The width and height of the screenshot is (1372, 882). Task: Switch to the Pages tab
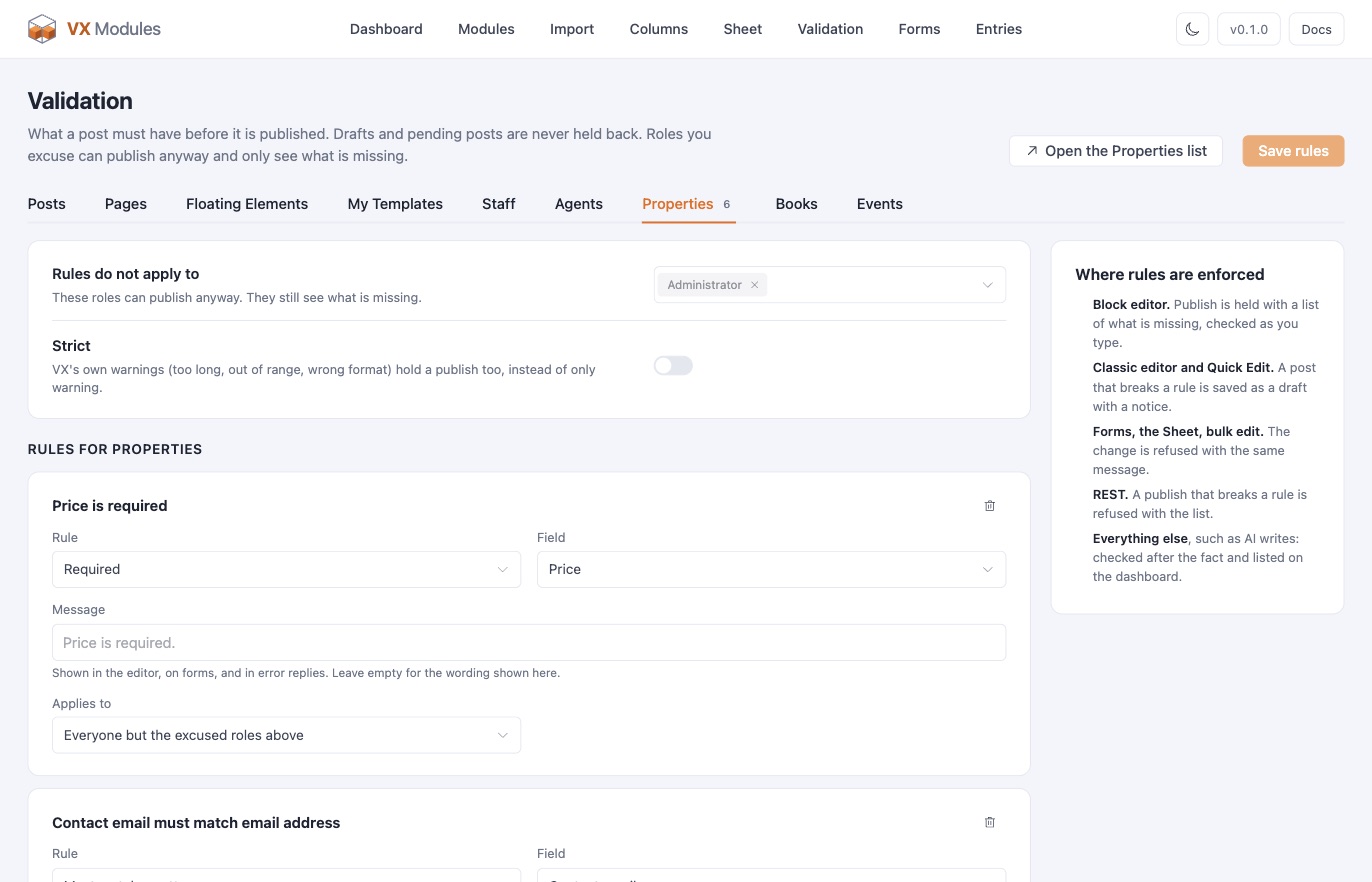point(126,204)
